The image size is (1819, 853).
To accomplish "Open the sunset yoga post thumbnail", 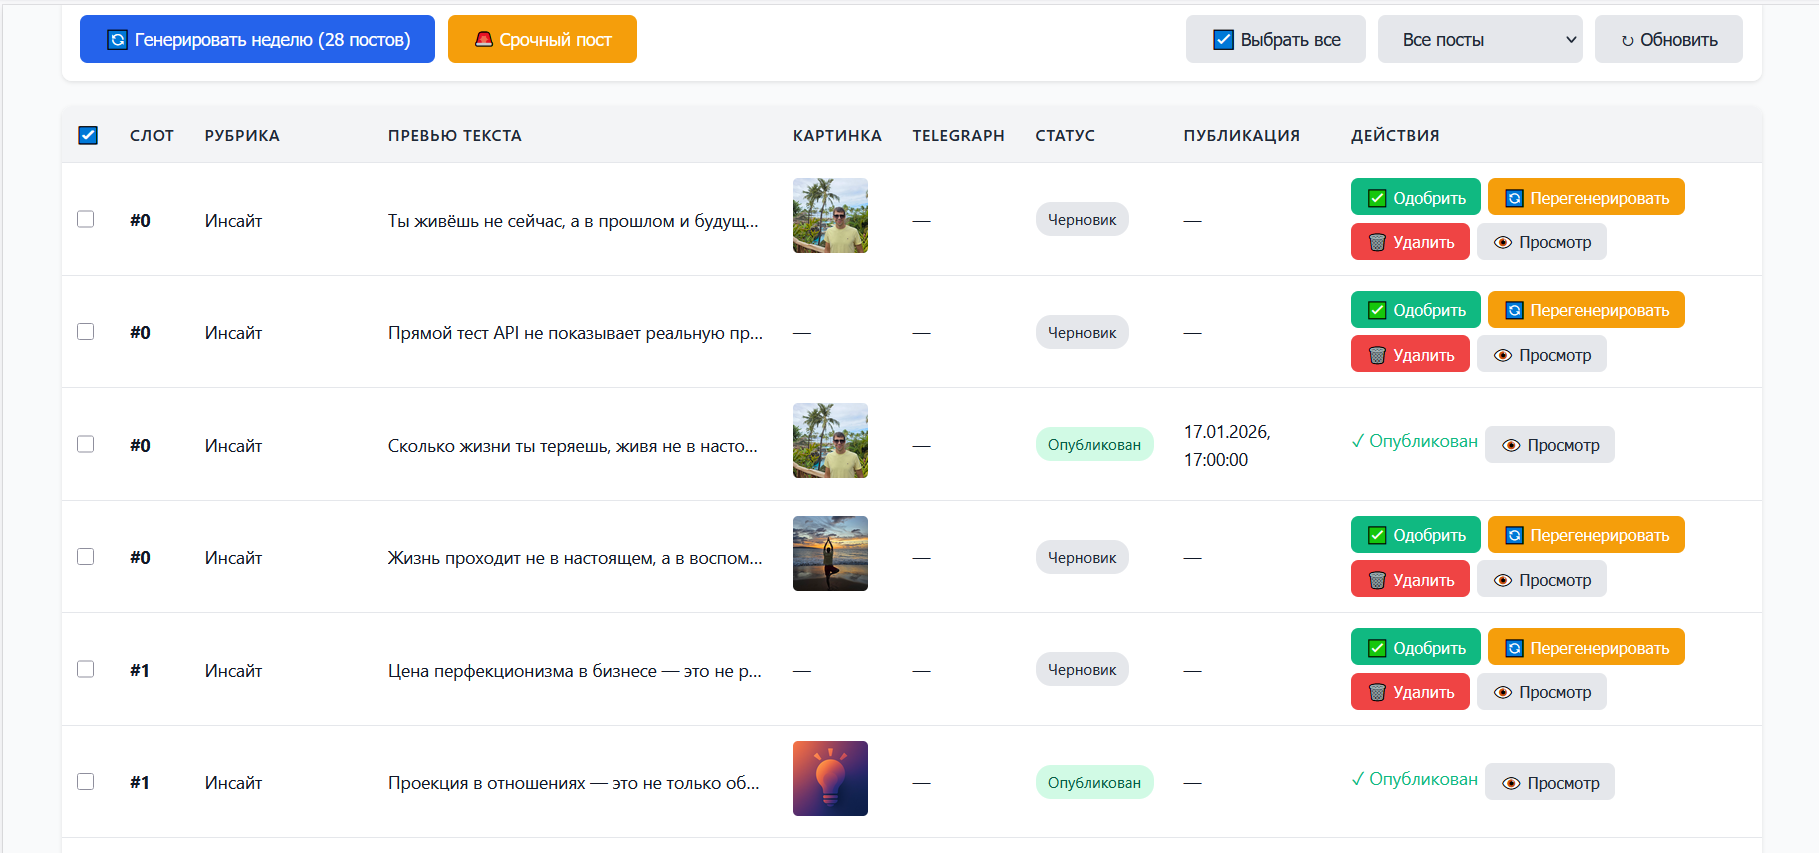I will coord(830,554).
